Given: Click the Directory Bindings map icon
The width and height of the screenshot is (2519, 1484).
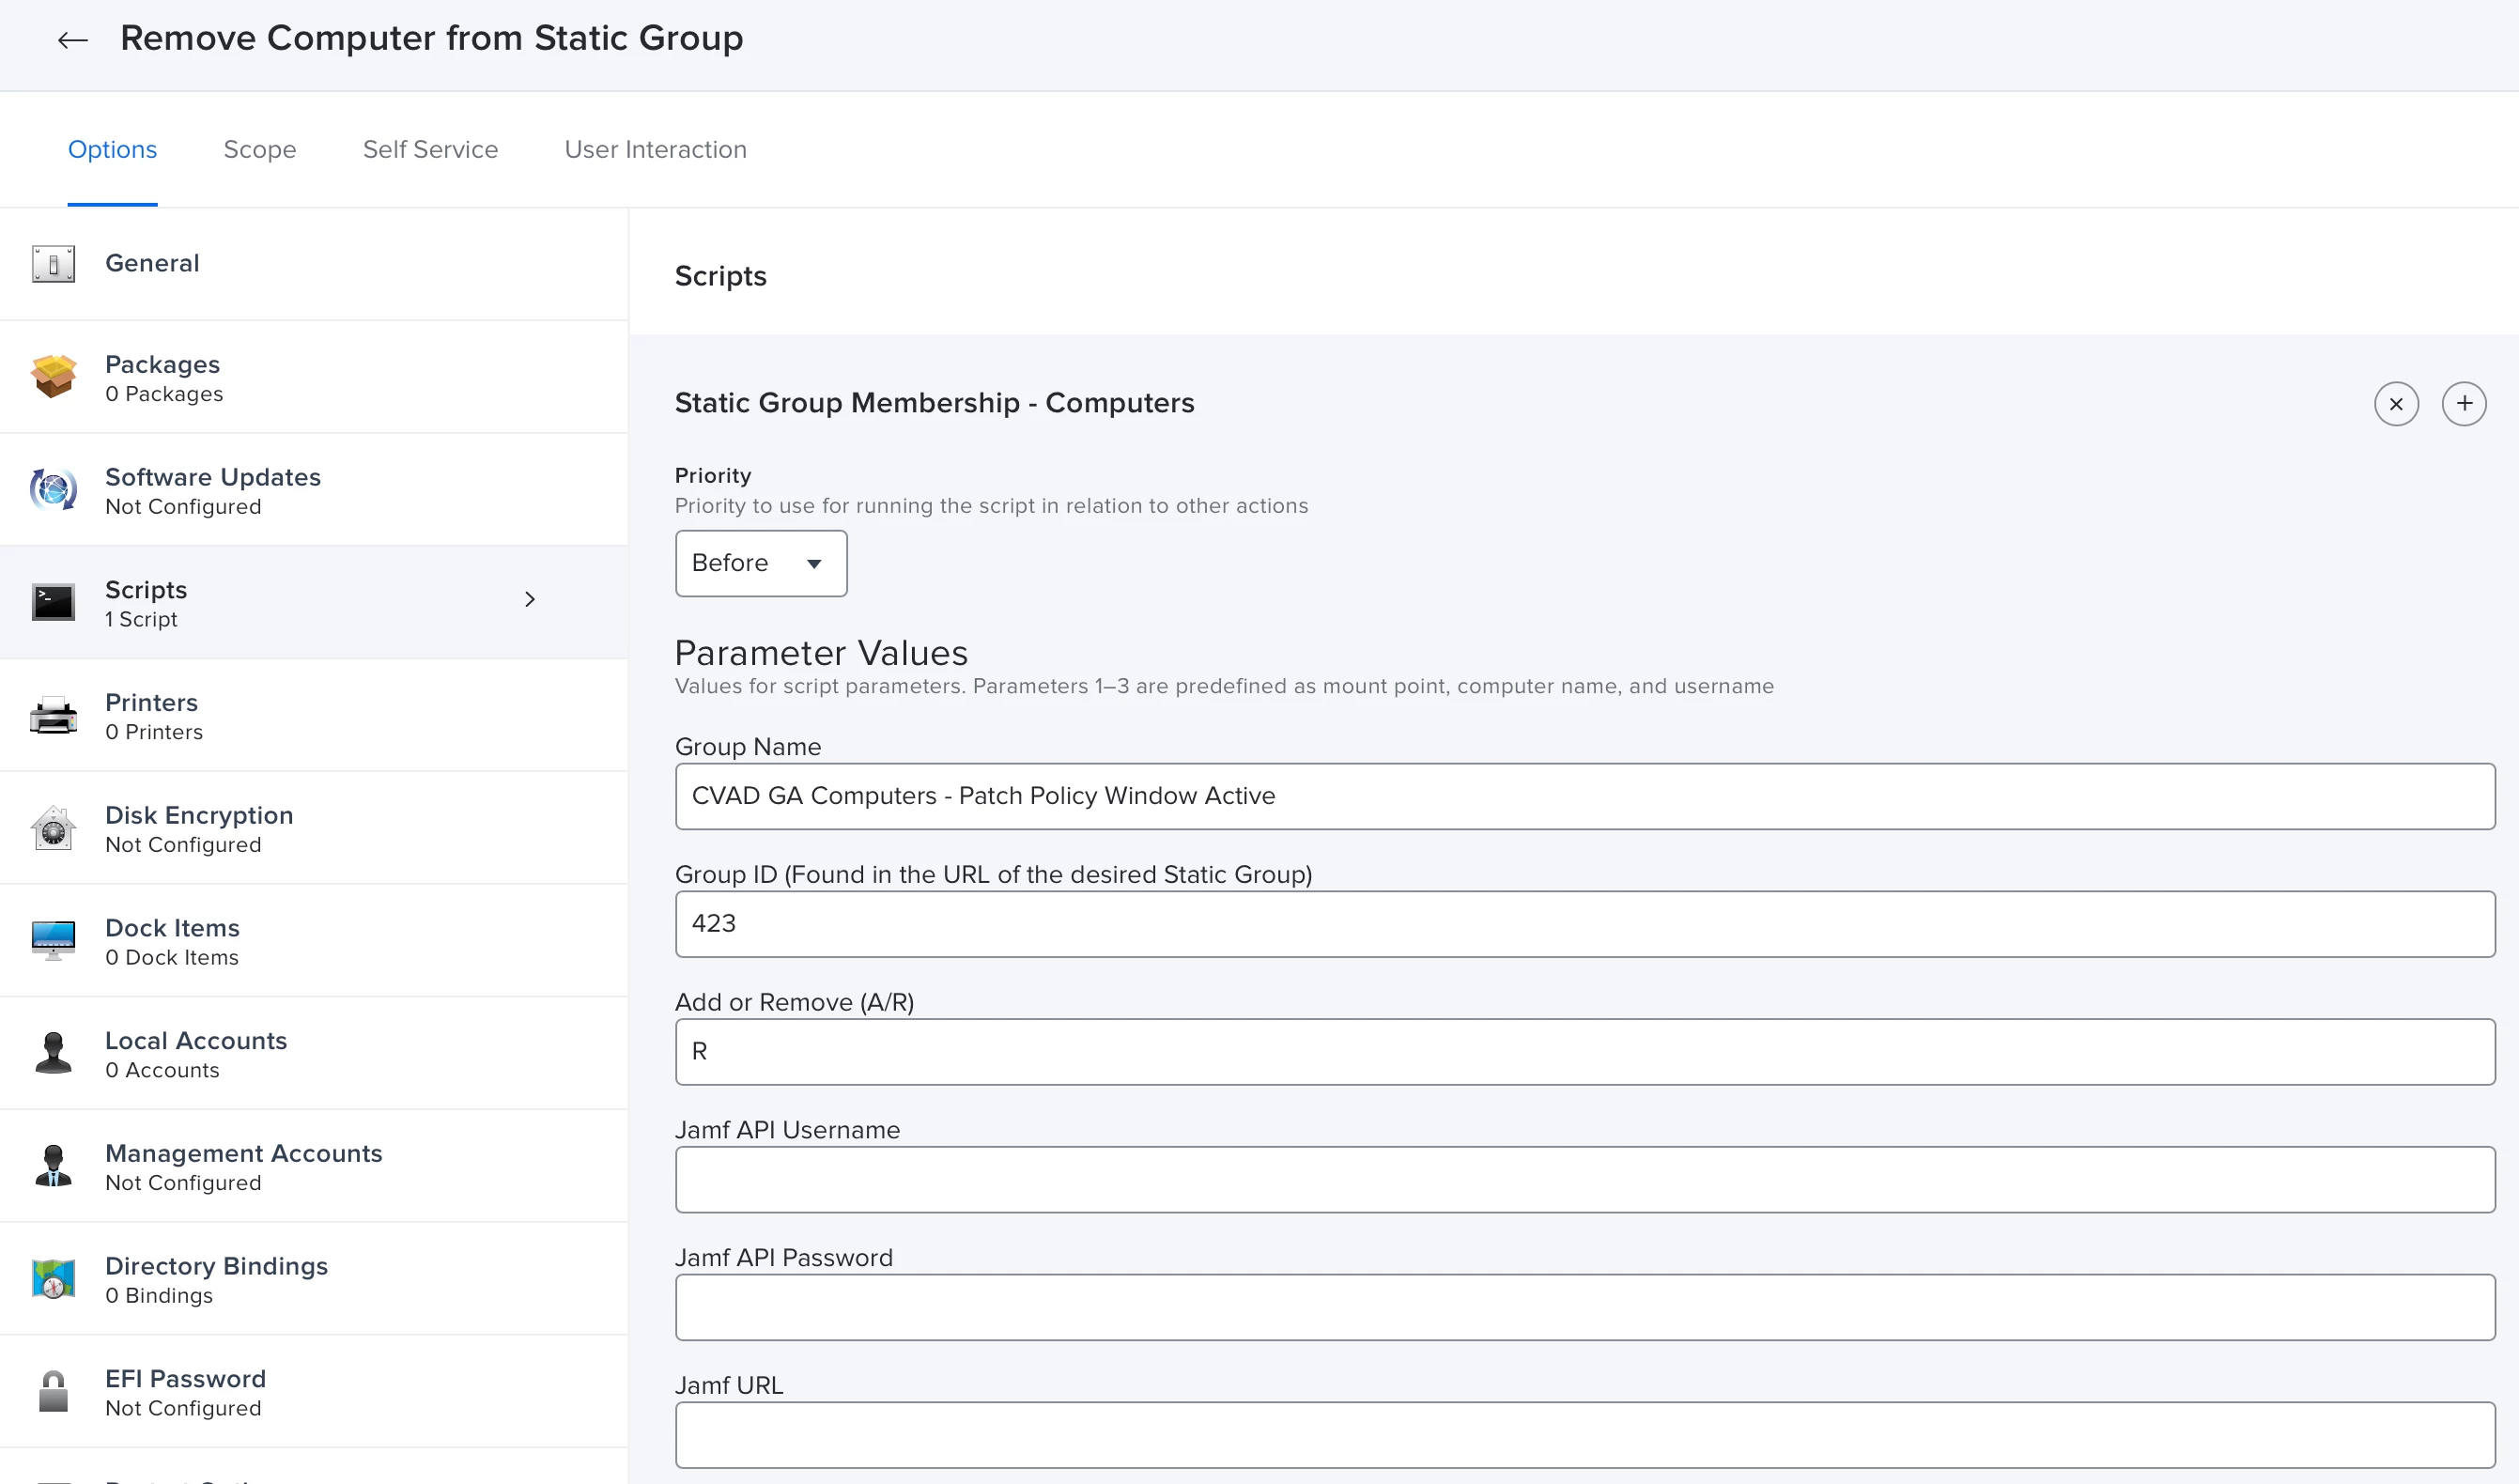Looking at the screenshot, I should tap(53, 1279).
